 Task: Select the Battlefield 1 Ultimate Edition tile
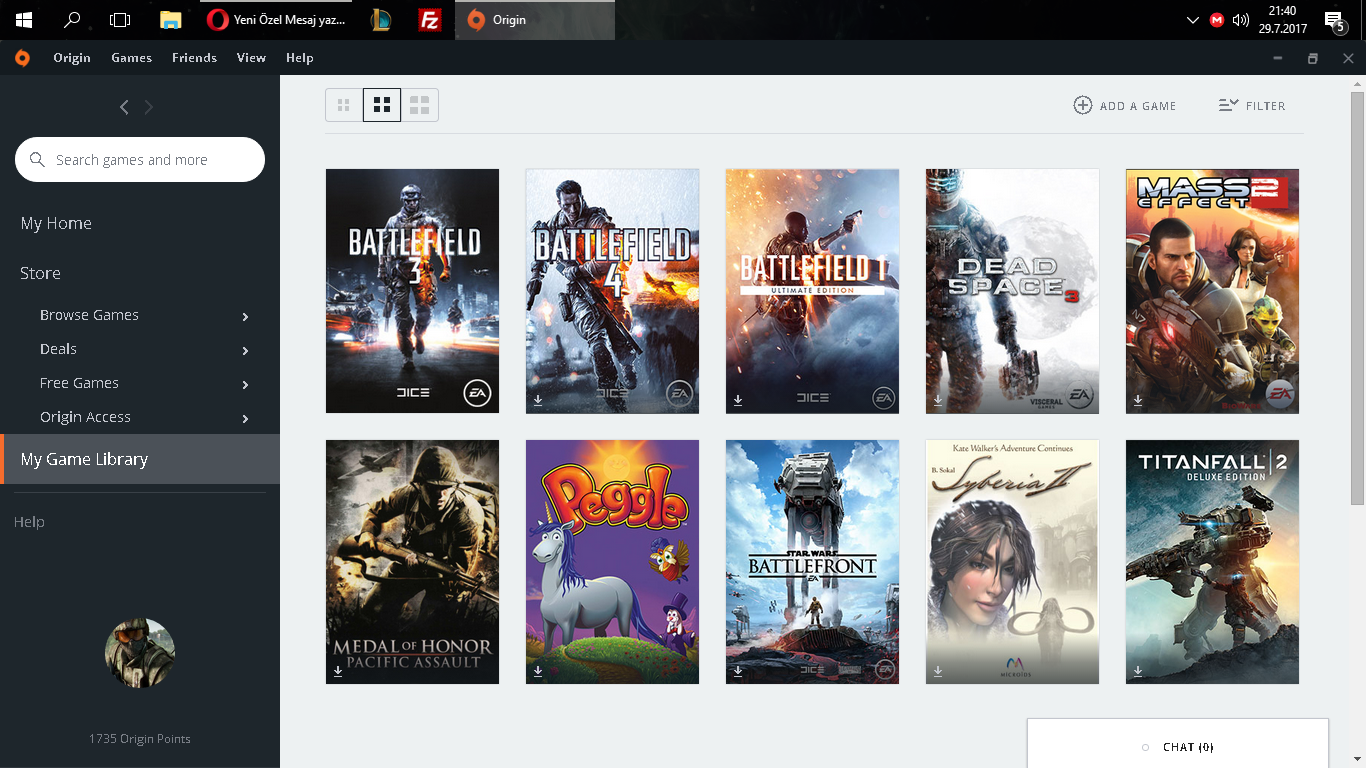(x=812, y=291)
